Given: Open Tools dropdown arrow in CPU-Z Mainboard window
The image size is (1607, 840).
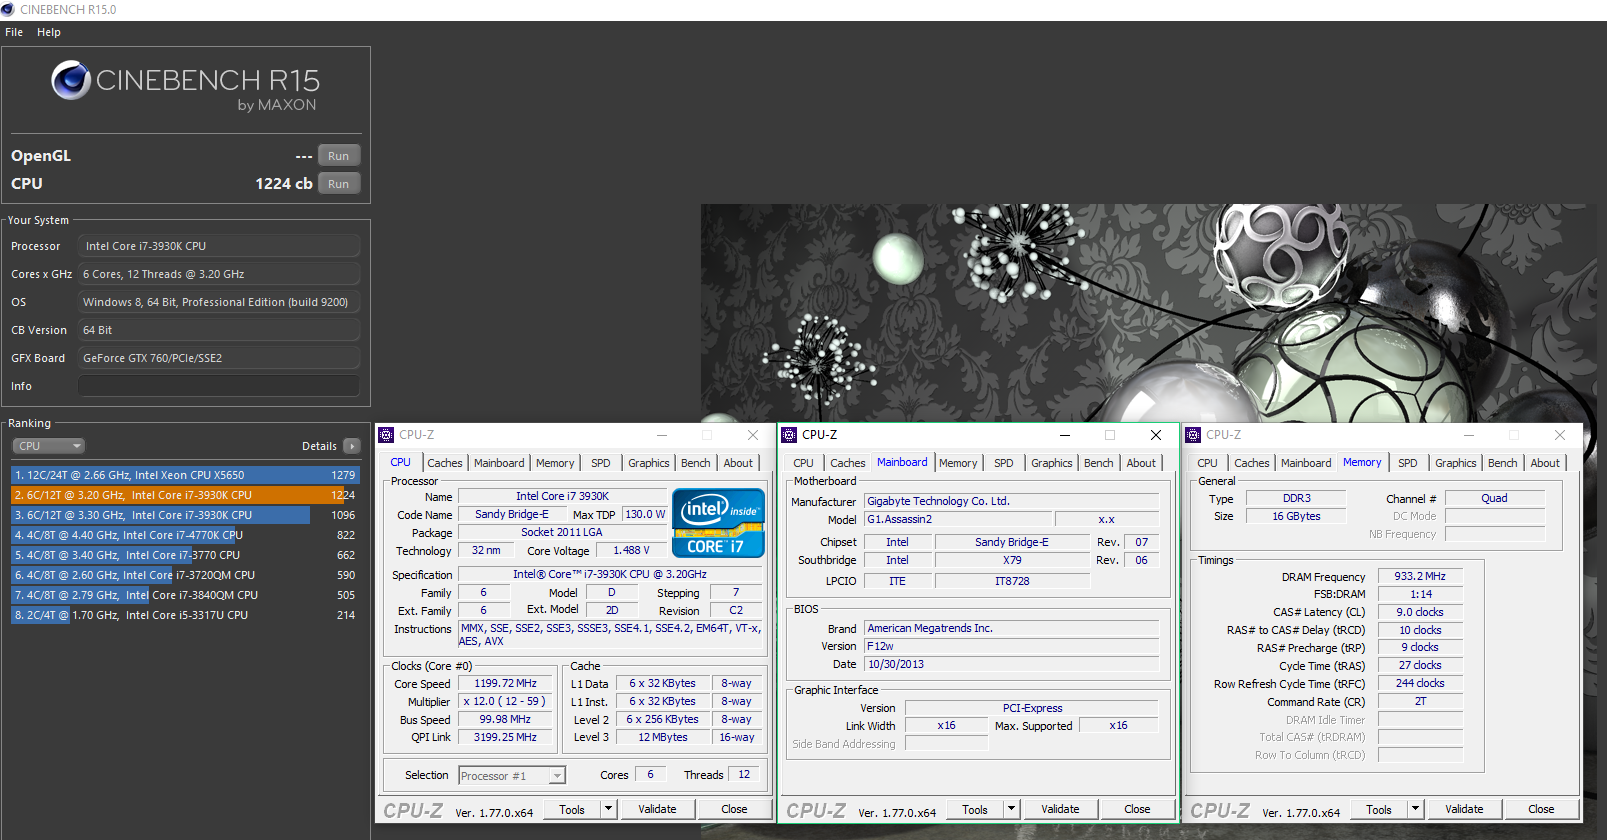Looking at the screenshot, I should pos(1011,809).
